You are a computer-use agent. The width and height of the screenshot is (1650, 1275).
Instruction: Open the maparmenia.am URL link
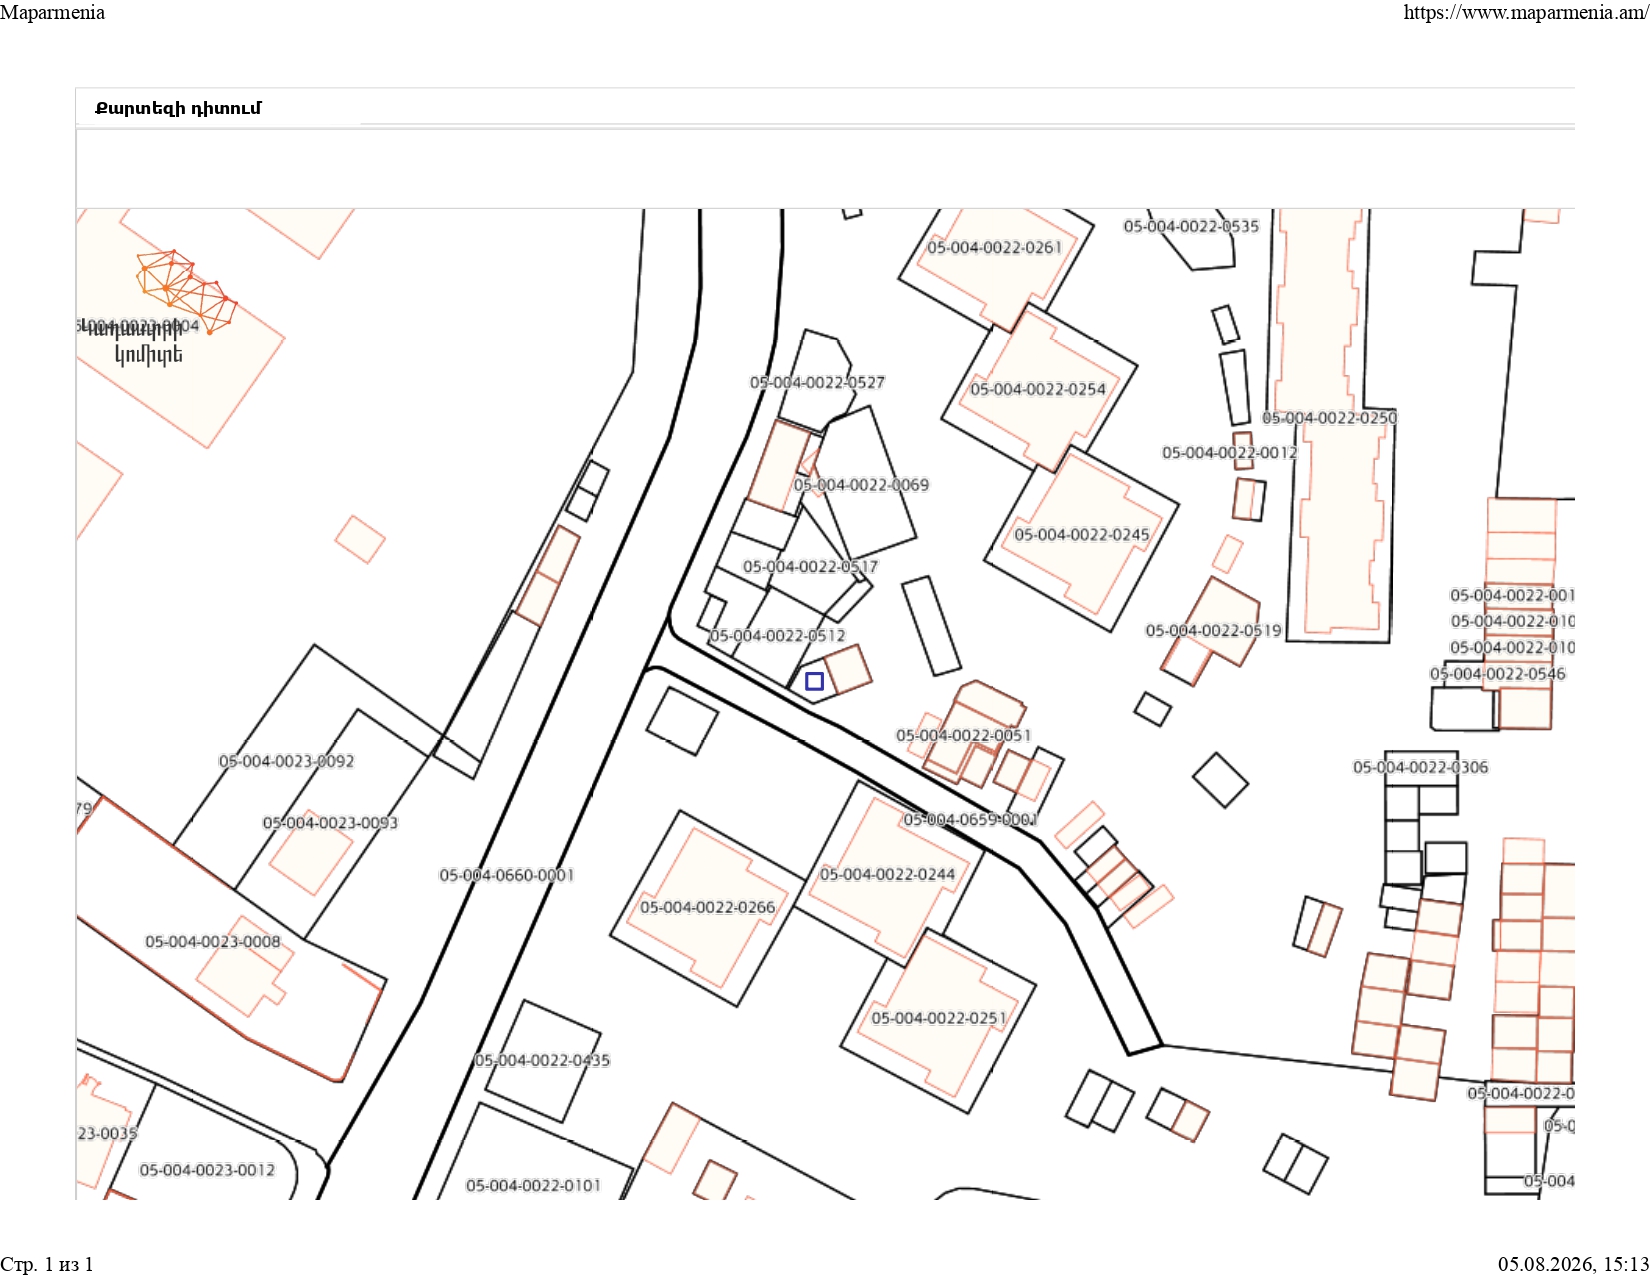coord(1526,12)
